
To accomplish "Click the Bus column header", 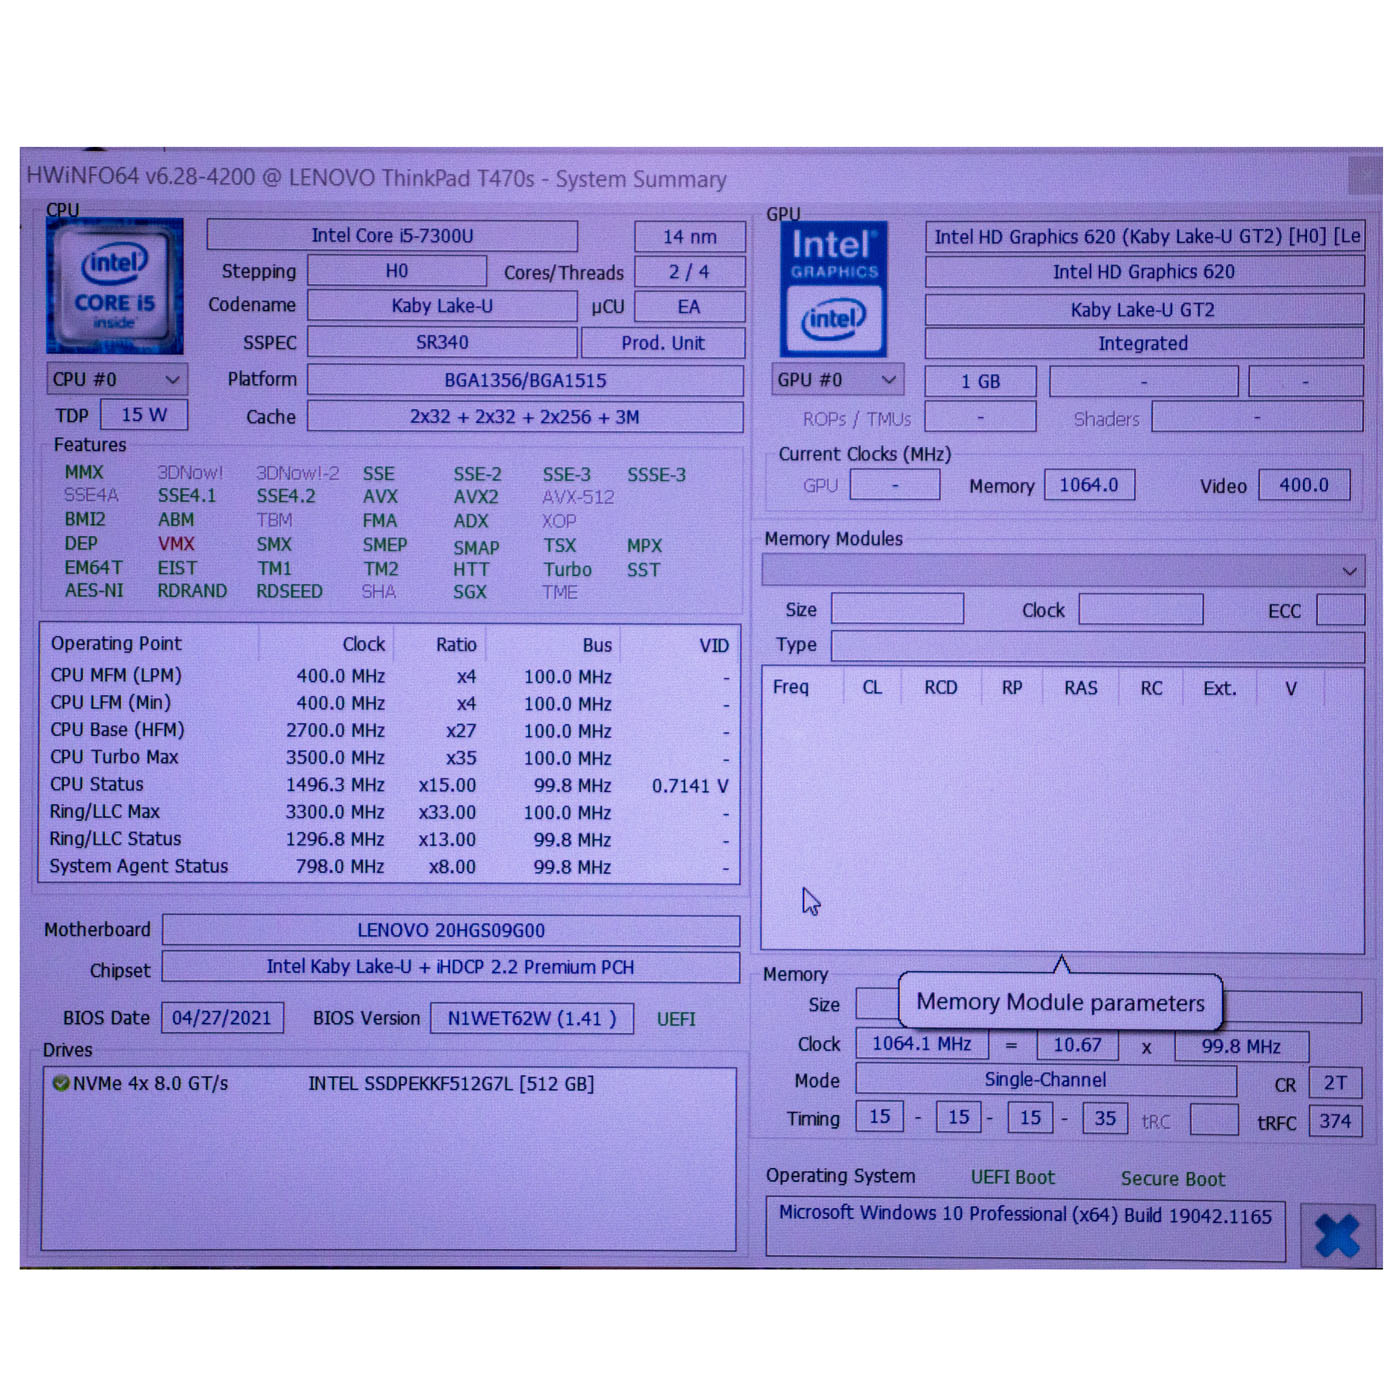I will point(597,646).
